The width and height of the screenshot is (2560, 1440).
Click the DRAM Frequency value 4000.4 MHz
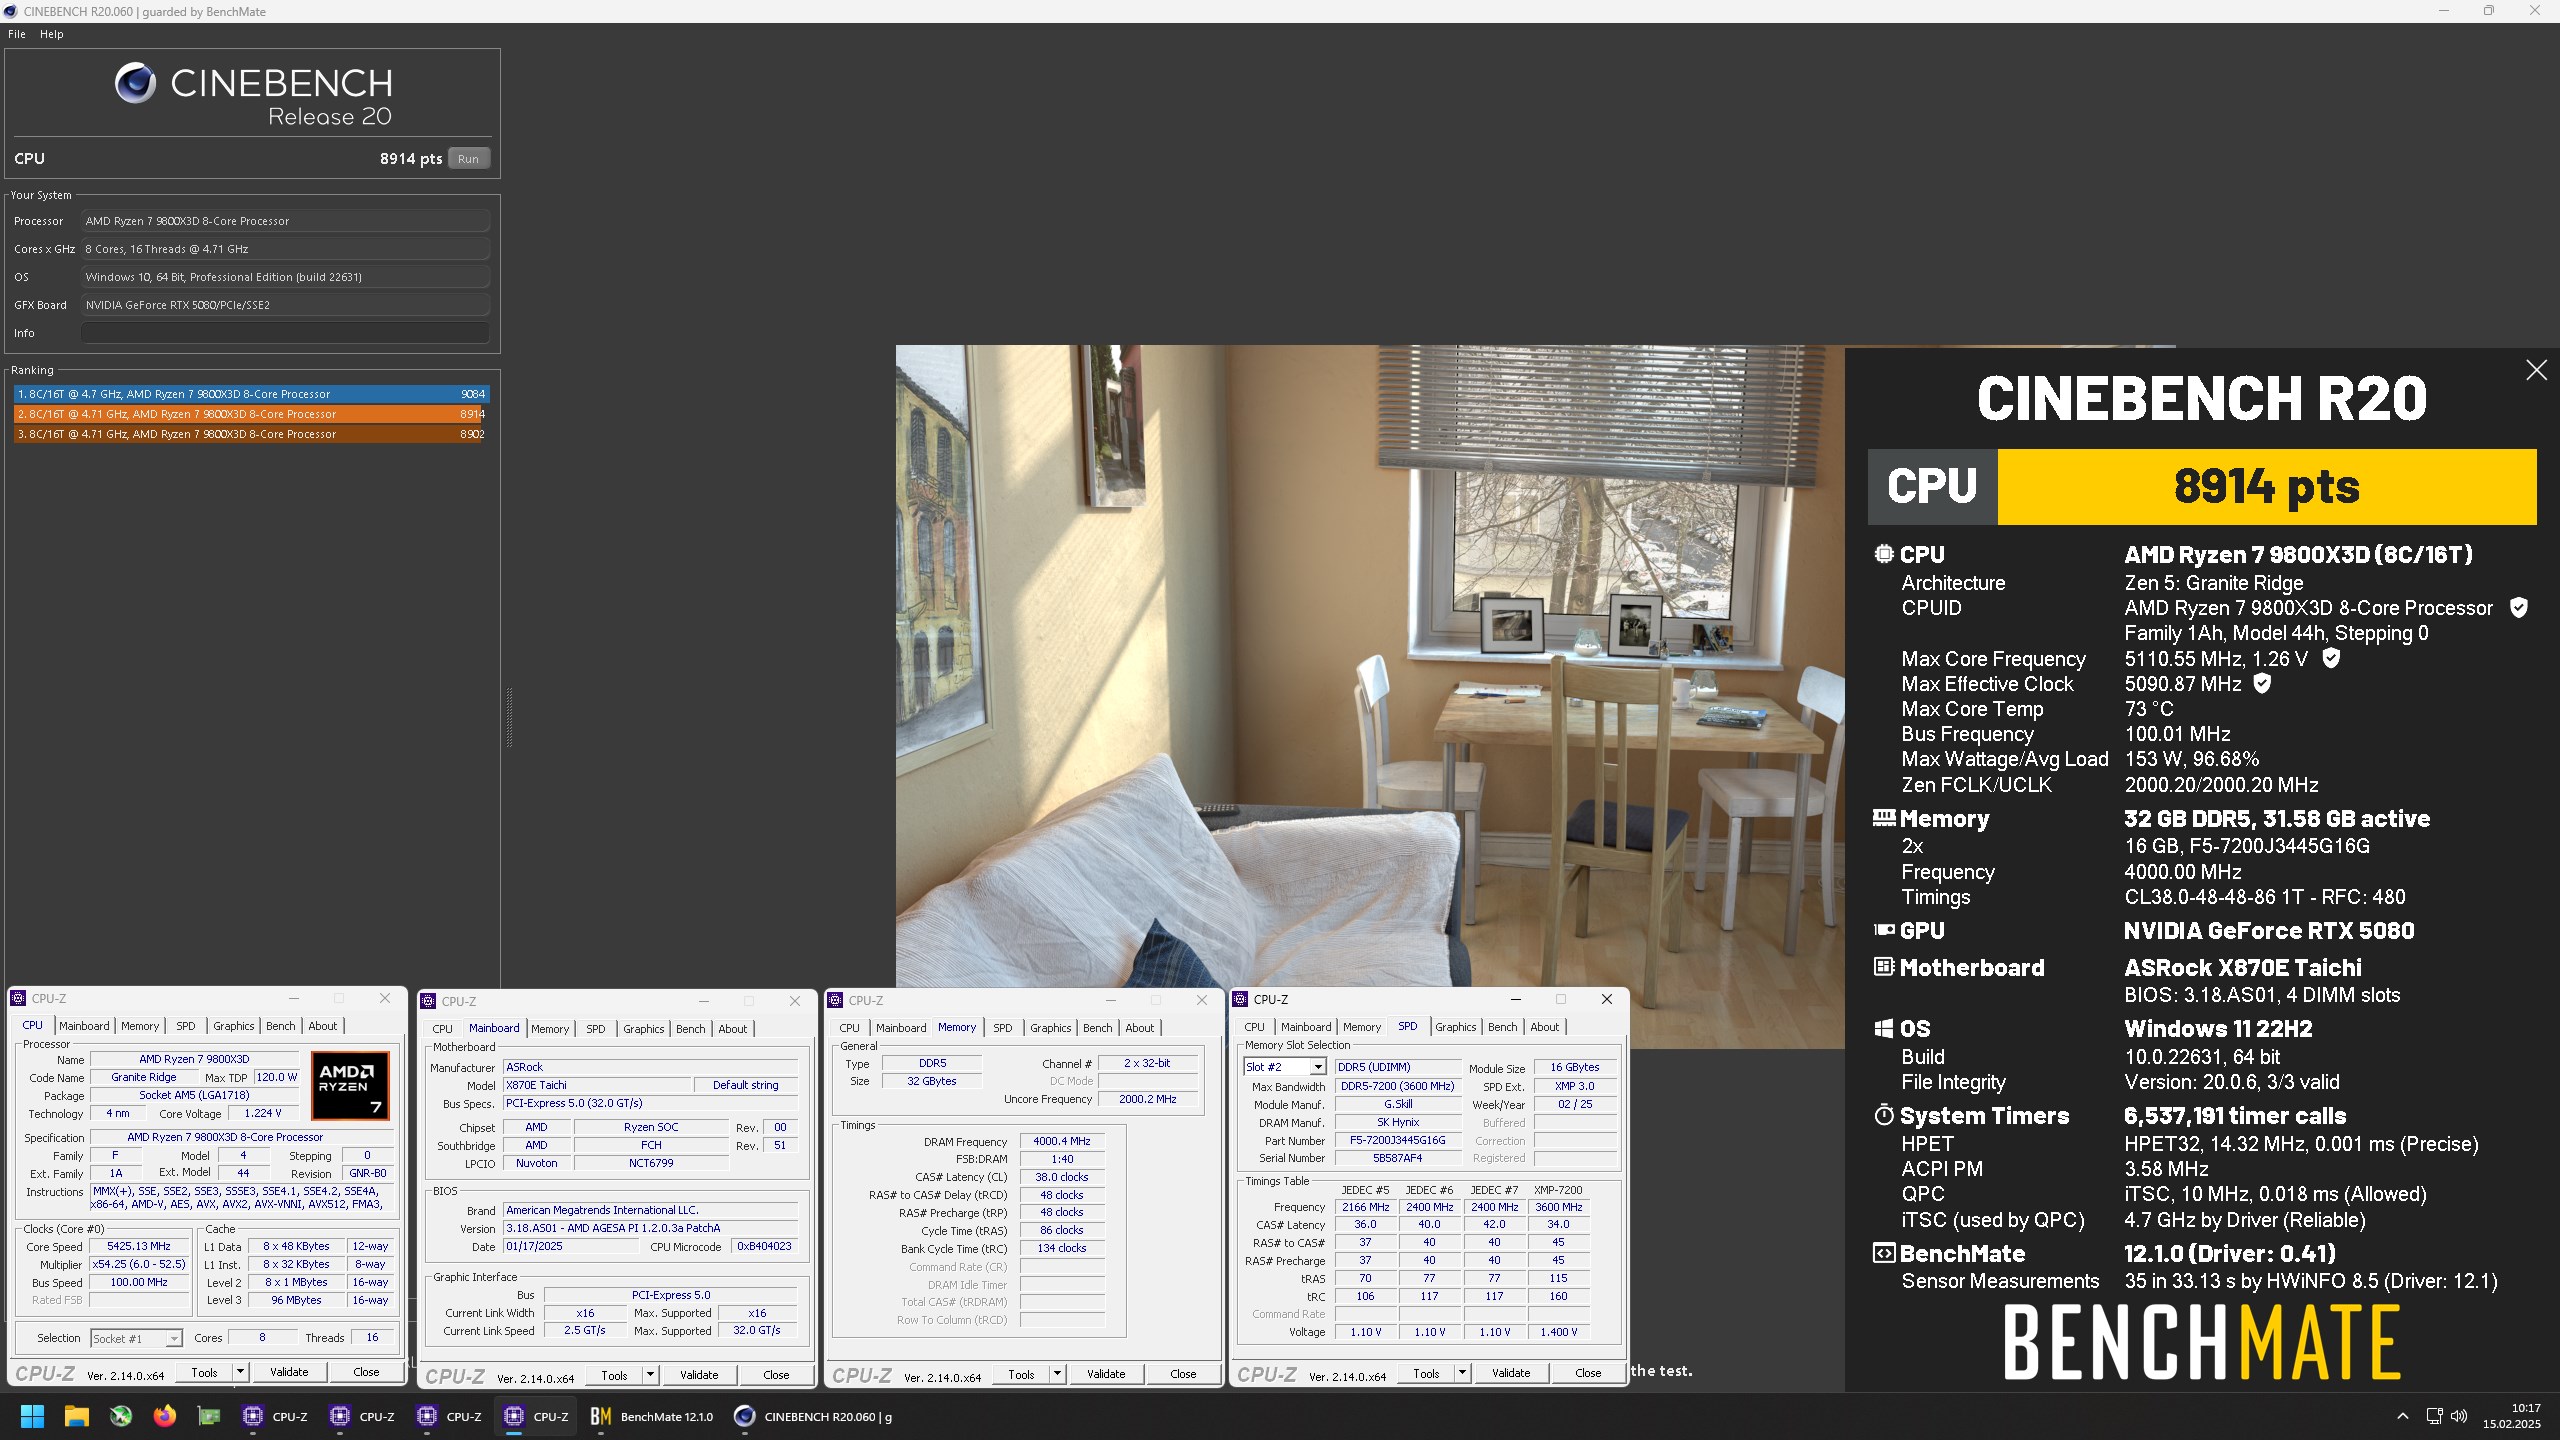1062,1141
